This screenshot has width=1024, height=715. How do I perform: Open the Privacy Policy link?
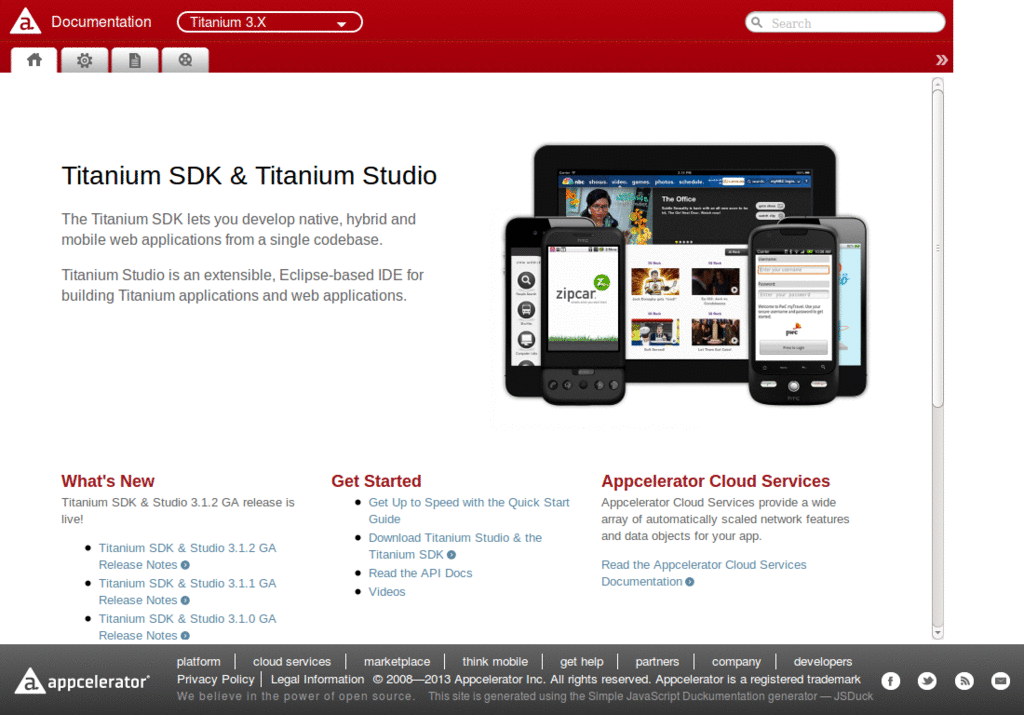click(x=216, y=679)
